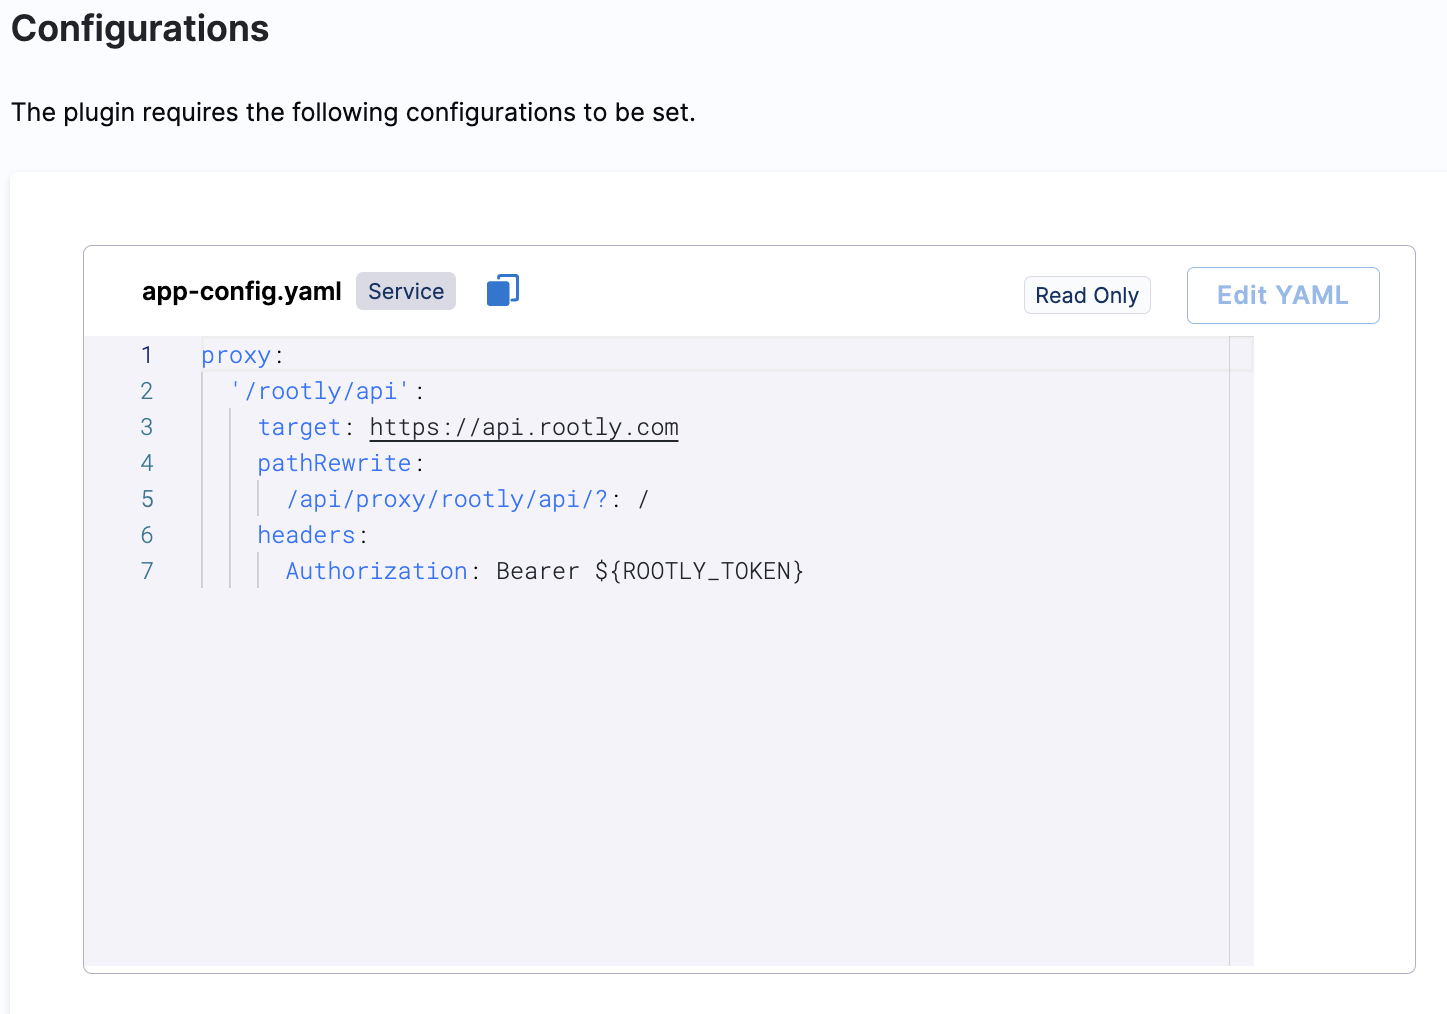Click the Read Only badge
Image resolution: width=1447 pixels, height=1014 pixels.
(1086, 296)
